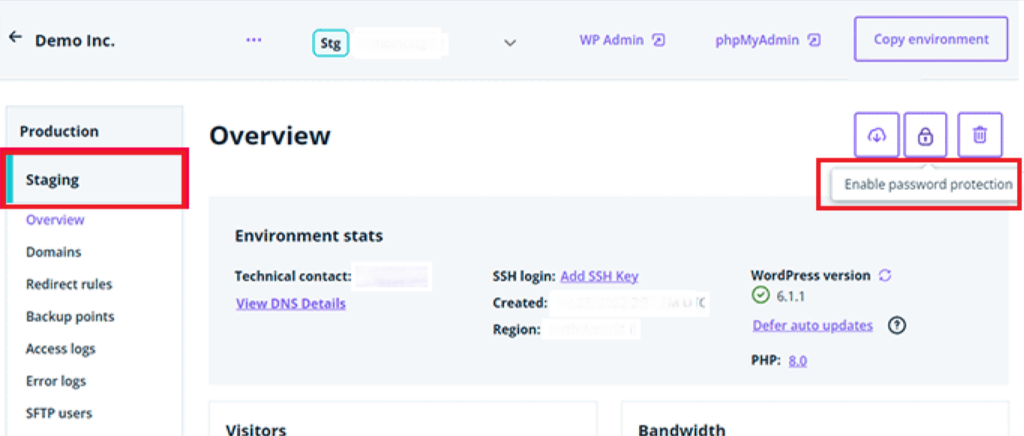Click the Copy environment button
Image resolution: width=1024 pixels, height=436 pixels.
point(931,39)
